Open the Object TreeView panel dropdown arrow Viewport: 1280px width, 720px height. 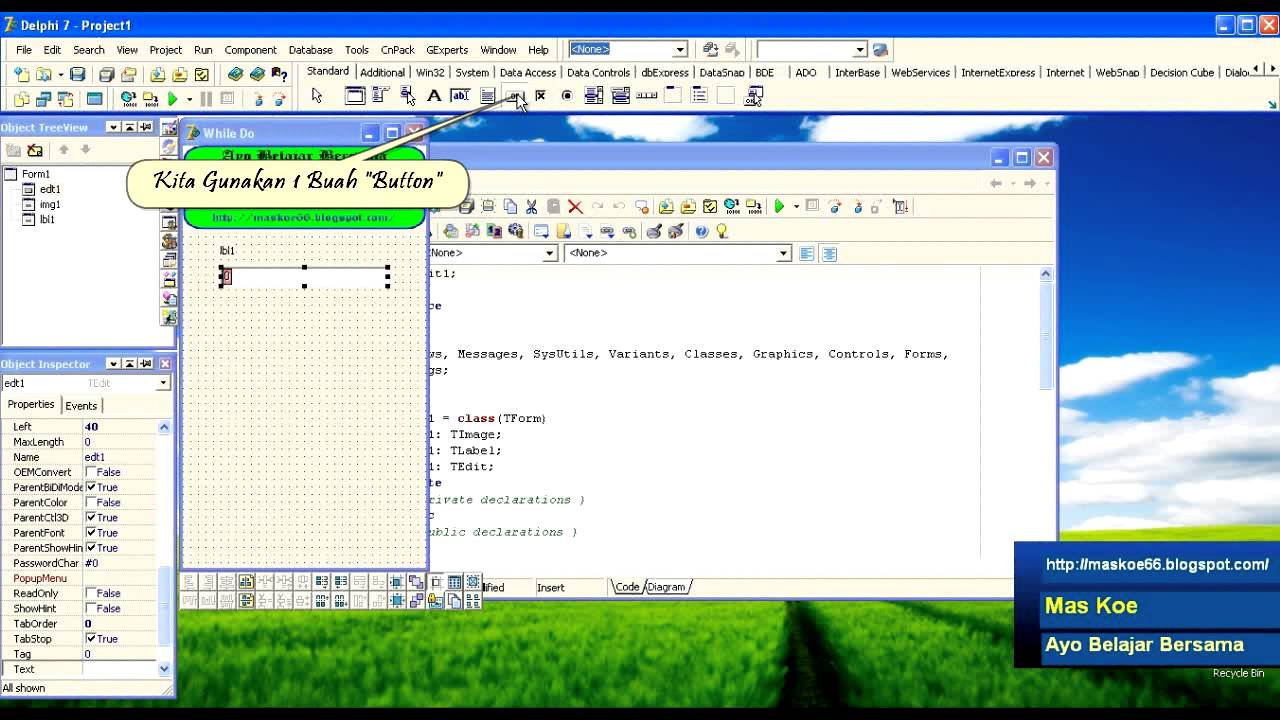(x=113, y=127)
